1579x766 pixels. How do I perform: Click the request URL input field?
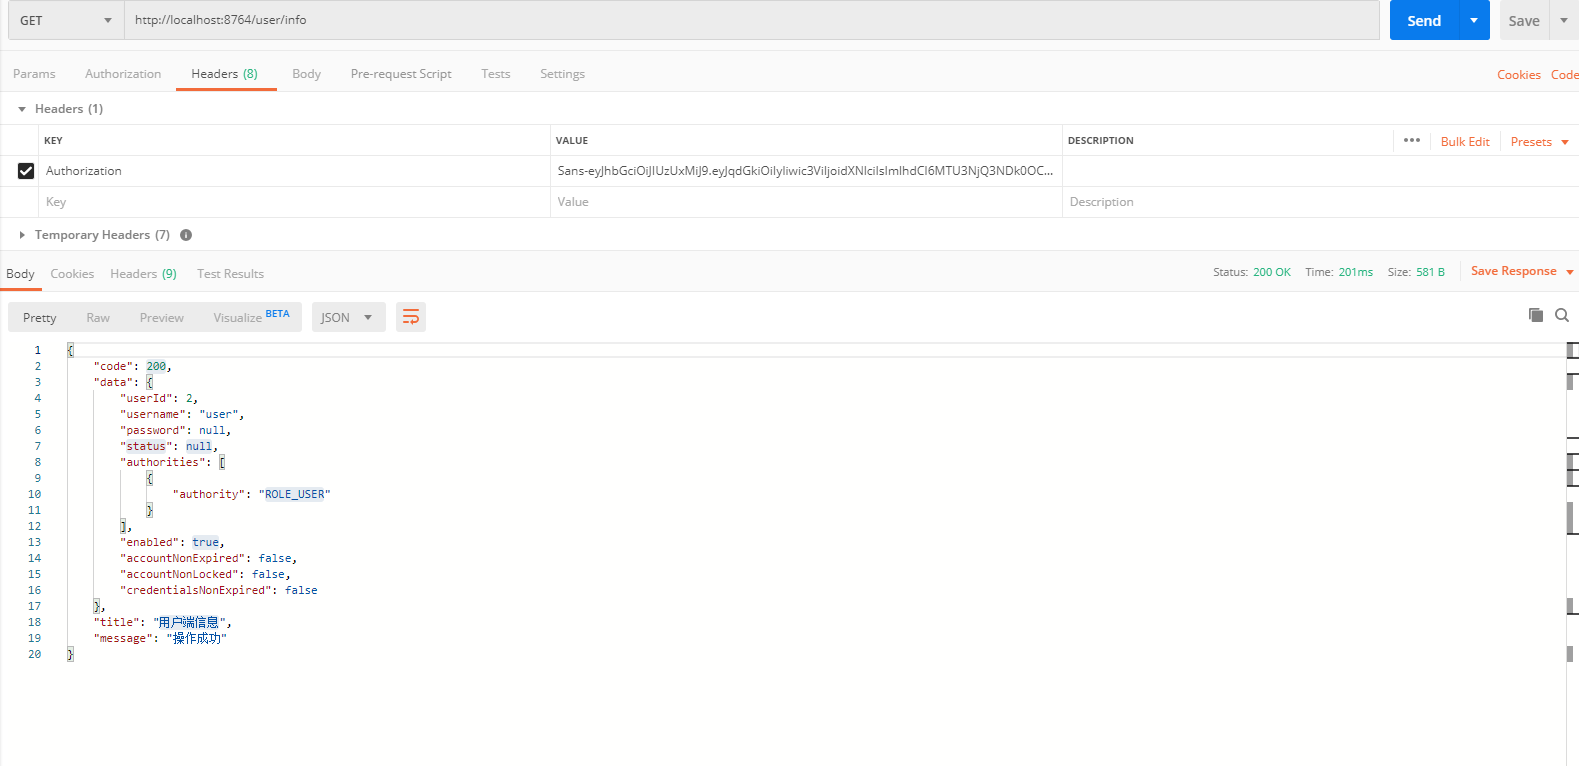point(750,20)
